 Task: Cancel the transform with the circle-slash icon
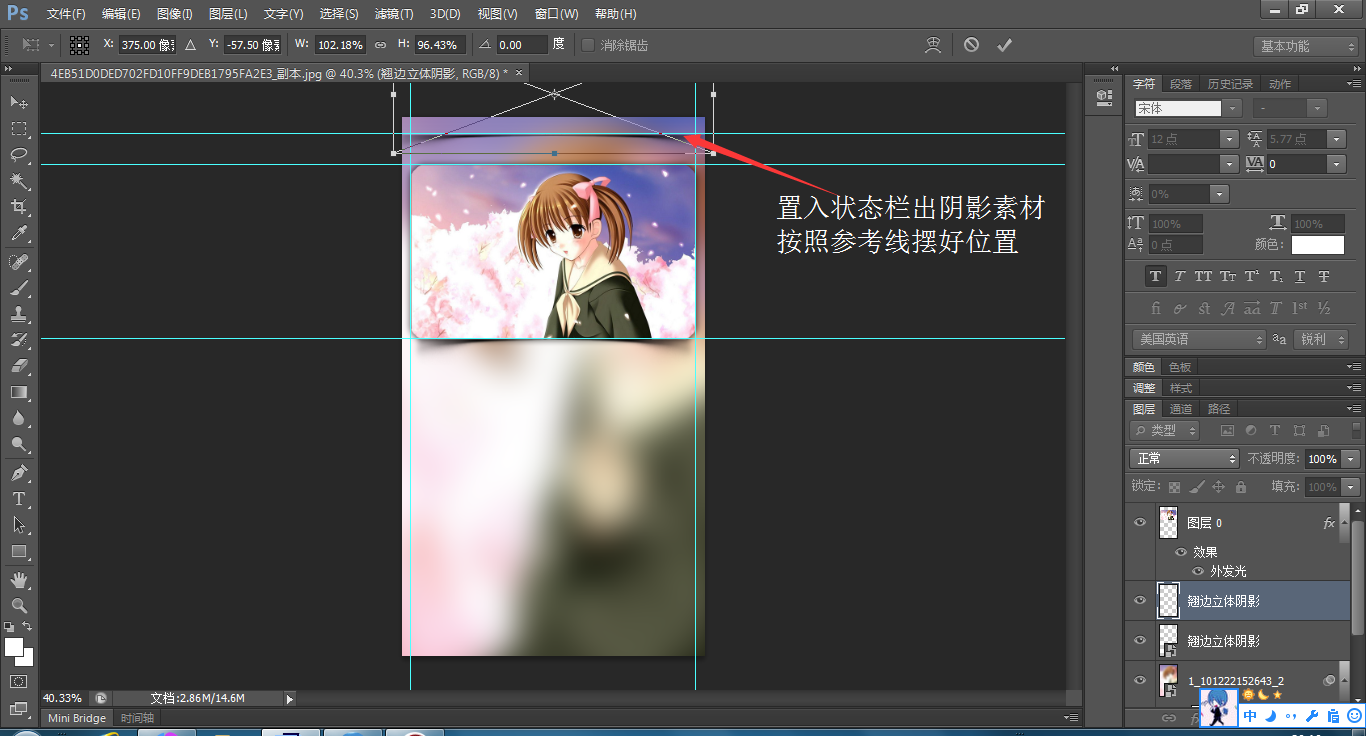[x=971, y=45]
